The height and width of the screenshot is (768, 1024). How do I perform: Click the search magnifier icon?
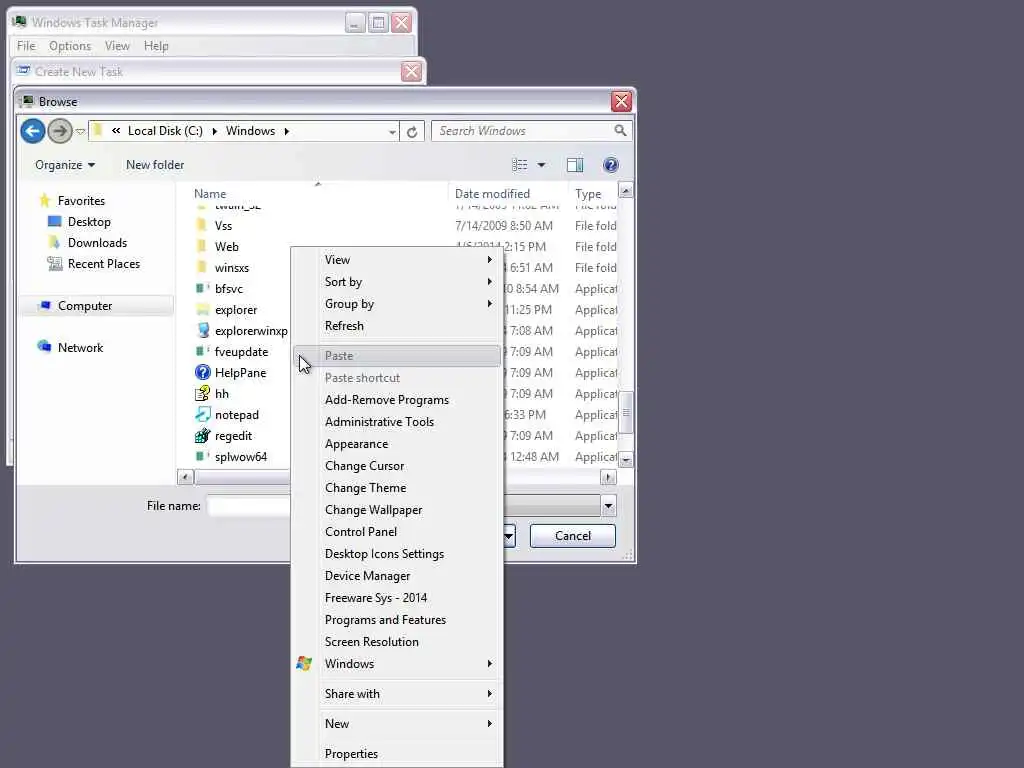tap(620, 131)
